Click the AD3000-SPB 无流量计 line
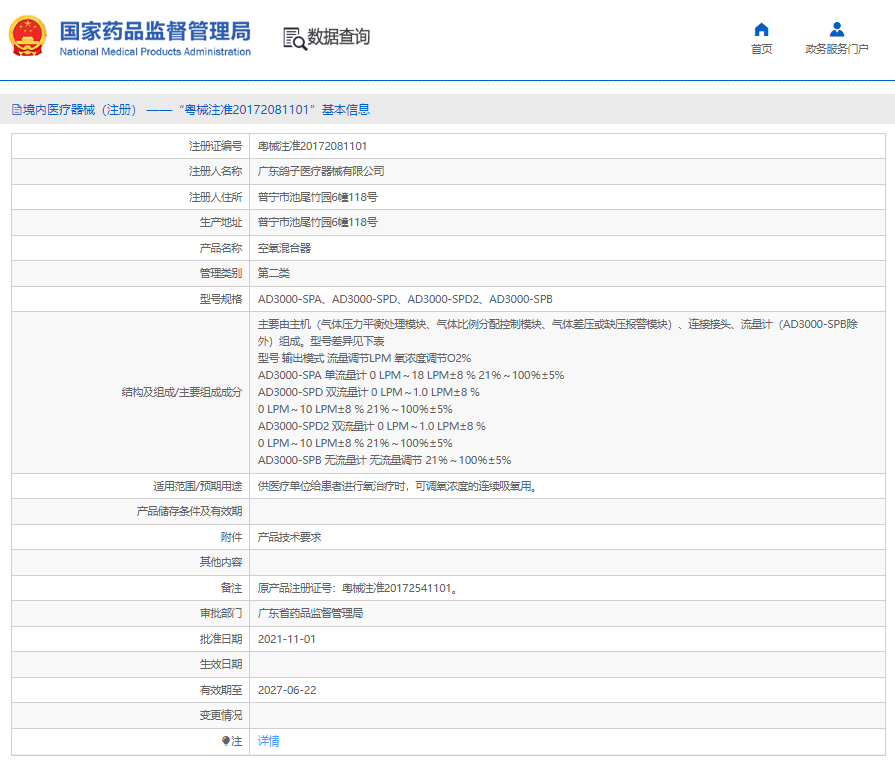This screenshot has width=895, height=765. (385, 460)
